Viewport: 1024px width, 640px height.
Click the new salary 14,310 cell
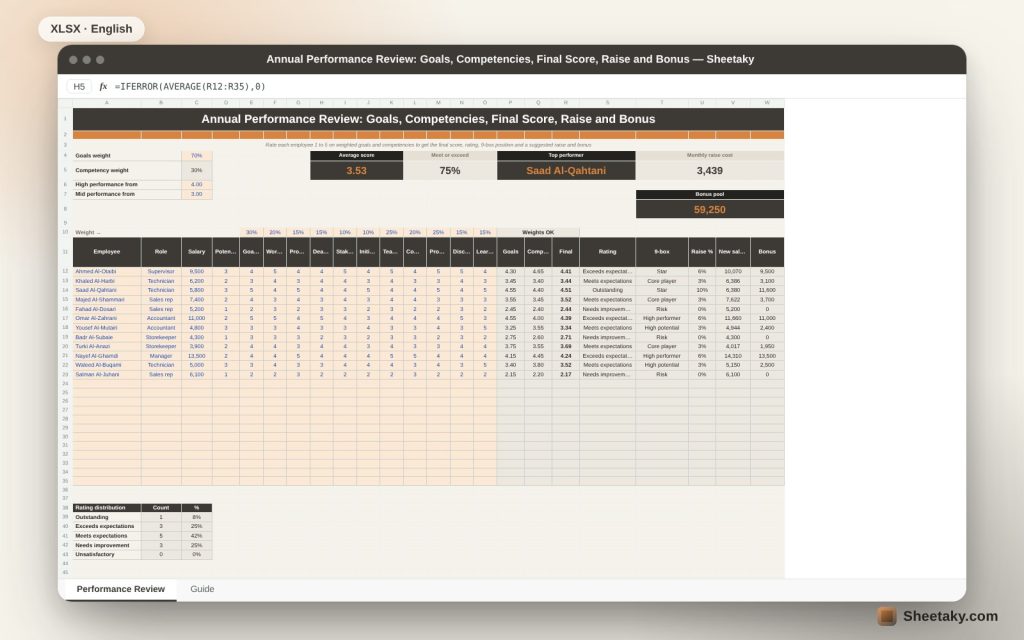point(733,356)
